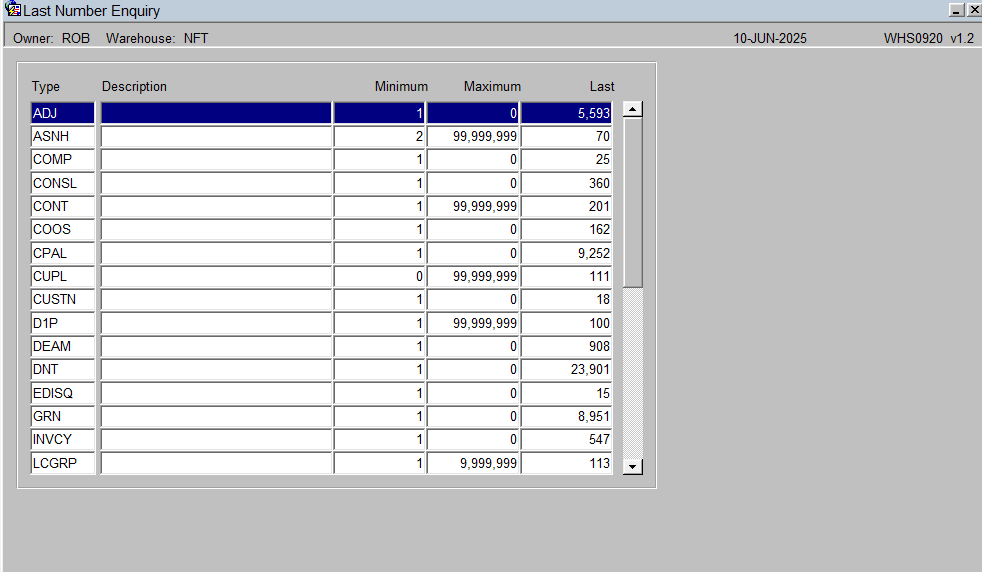
Task: Click the Last value 113 for LCGRP
Action: point(567,464)
